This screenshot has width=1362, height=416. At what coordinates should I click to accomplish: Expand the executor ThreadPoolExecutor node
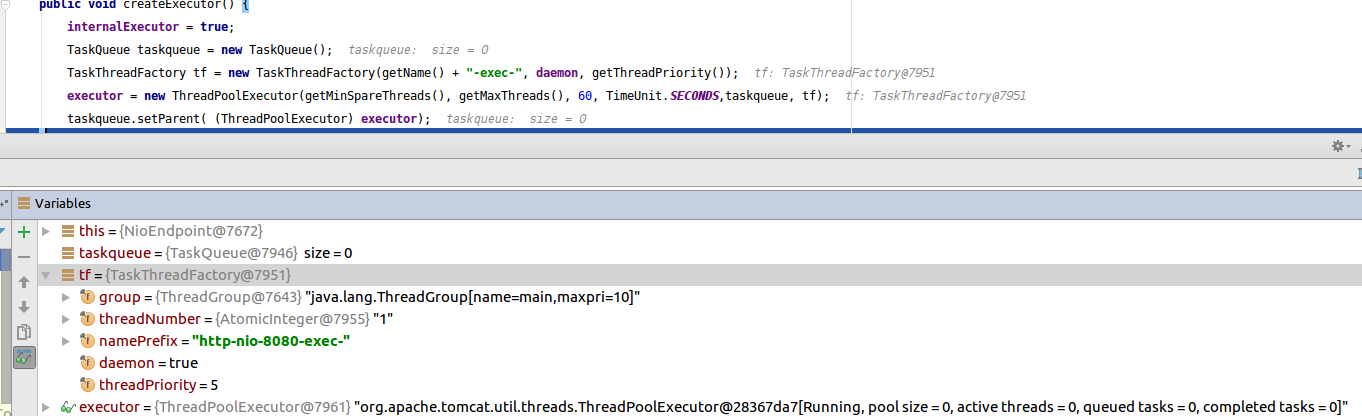(x=45, y=407)
